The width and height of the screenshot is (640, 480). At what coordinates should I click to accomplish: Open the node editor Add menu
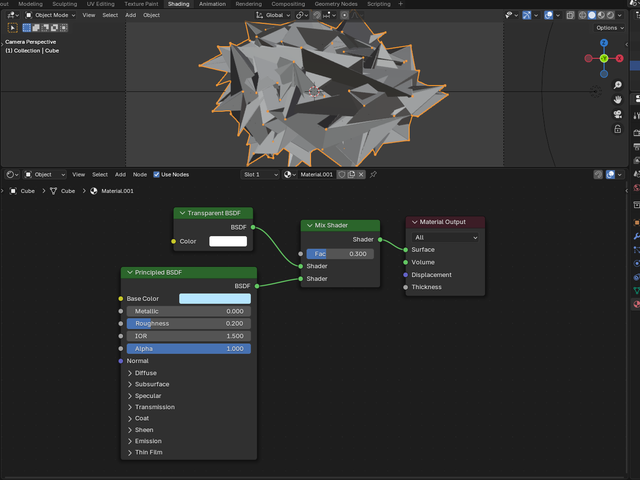click(x=120, y=175)
